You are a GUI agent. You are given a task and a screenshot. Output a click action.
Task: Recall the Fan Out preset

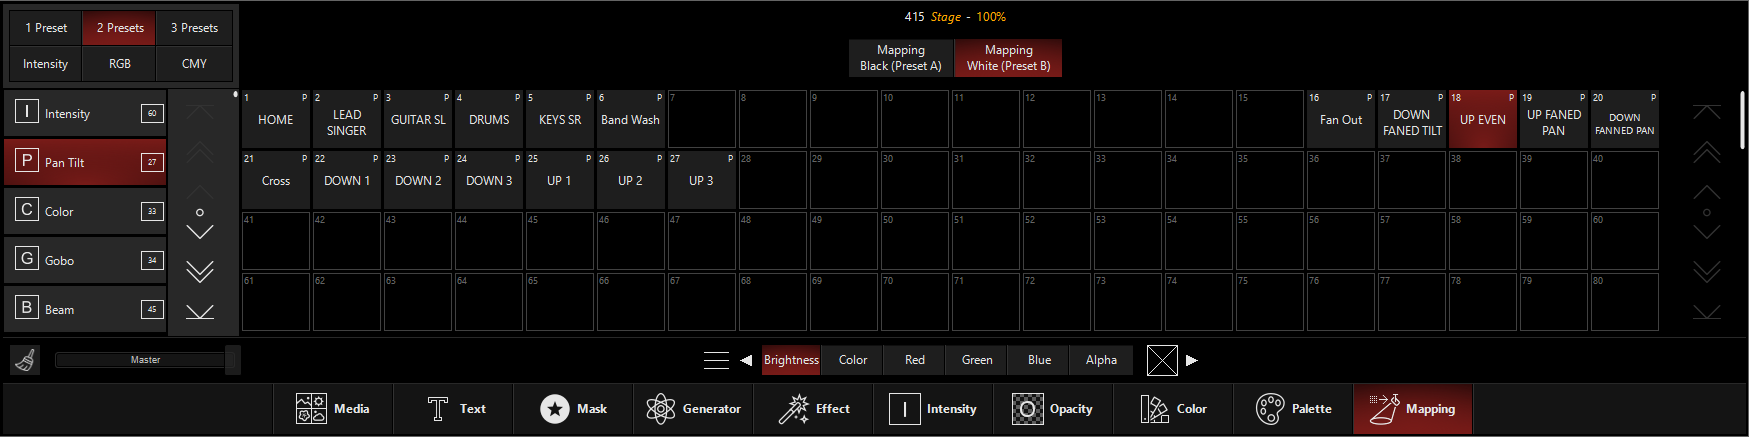pyautogui.click(x=1341, y=119)
